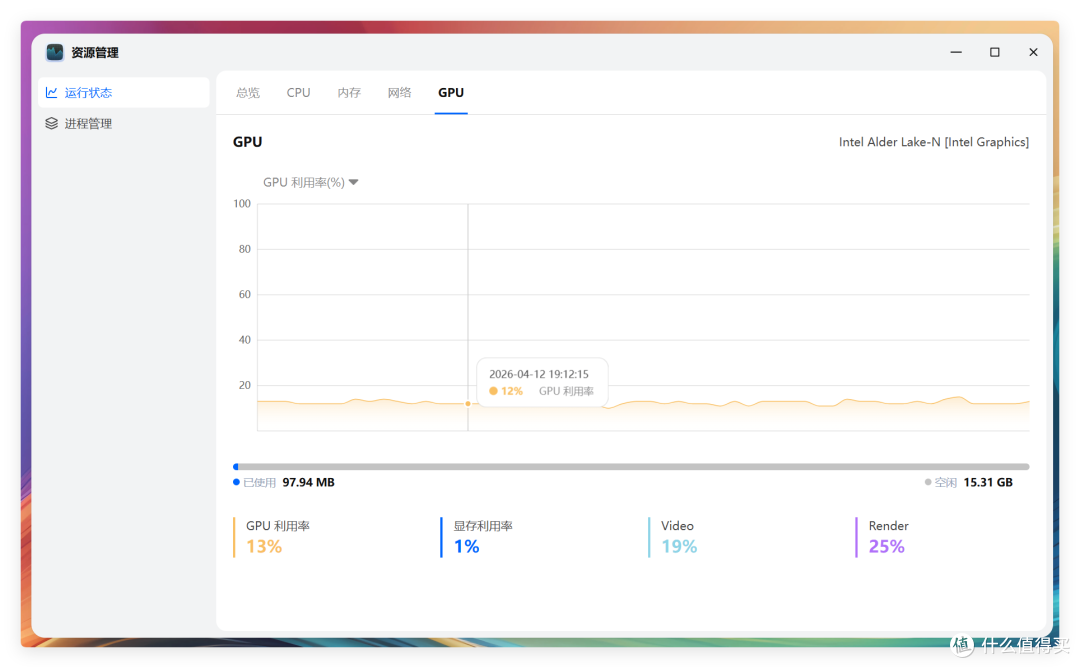Expand the GPU 利用率(%) dropdown
The width and height of the screenshot is (1080, 668).
tap(311, 182)
